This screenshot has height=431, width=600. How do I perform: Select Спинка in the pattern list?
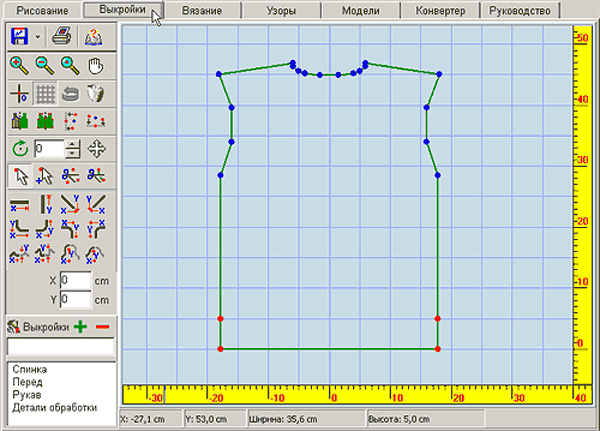coord(30,369)
